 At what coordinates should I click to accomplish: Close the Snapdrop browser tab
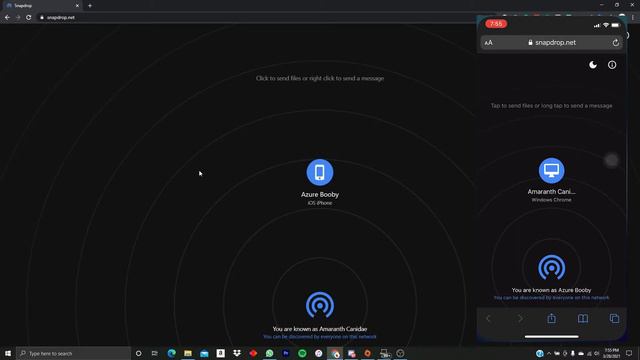point(77,6)
